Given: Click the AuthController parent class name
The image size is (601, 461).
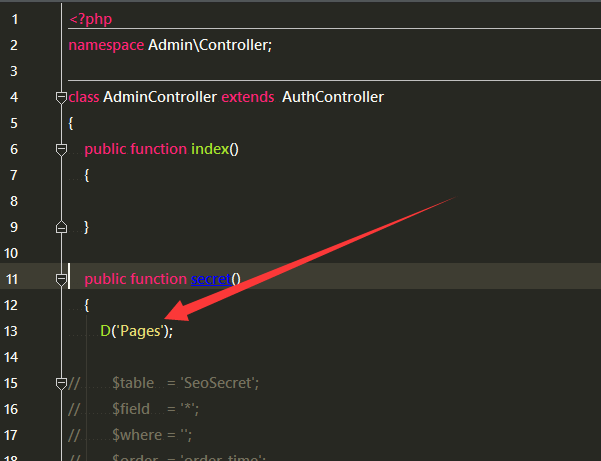Looking at the screenshot, I should (332, 97).
